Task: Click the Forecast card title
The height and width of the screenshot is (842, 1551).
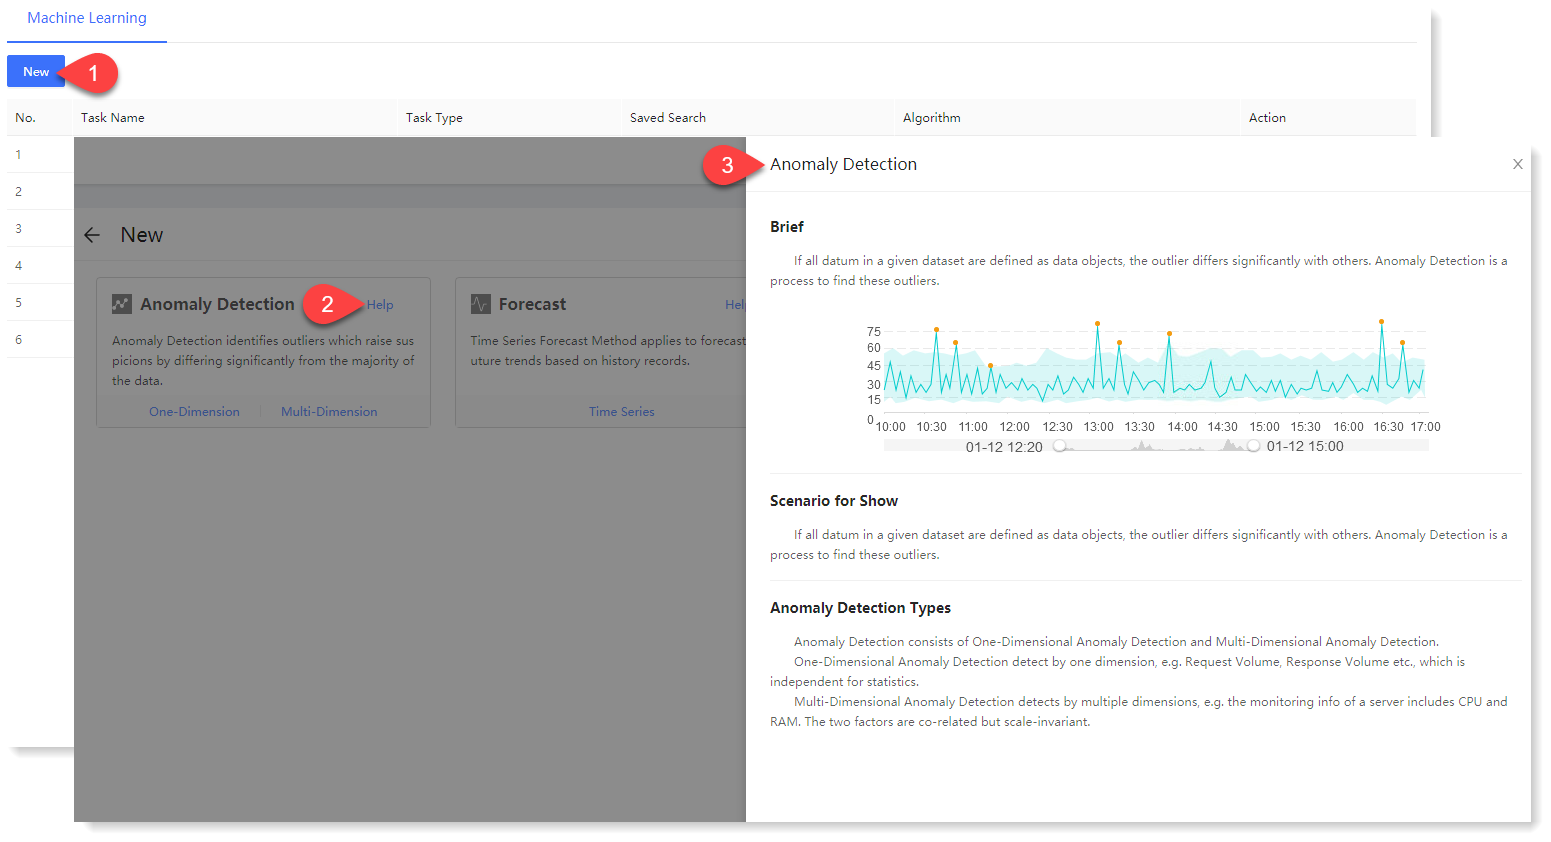Action: click(x=532, y=304)
